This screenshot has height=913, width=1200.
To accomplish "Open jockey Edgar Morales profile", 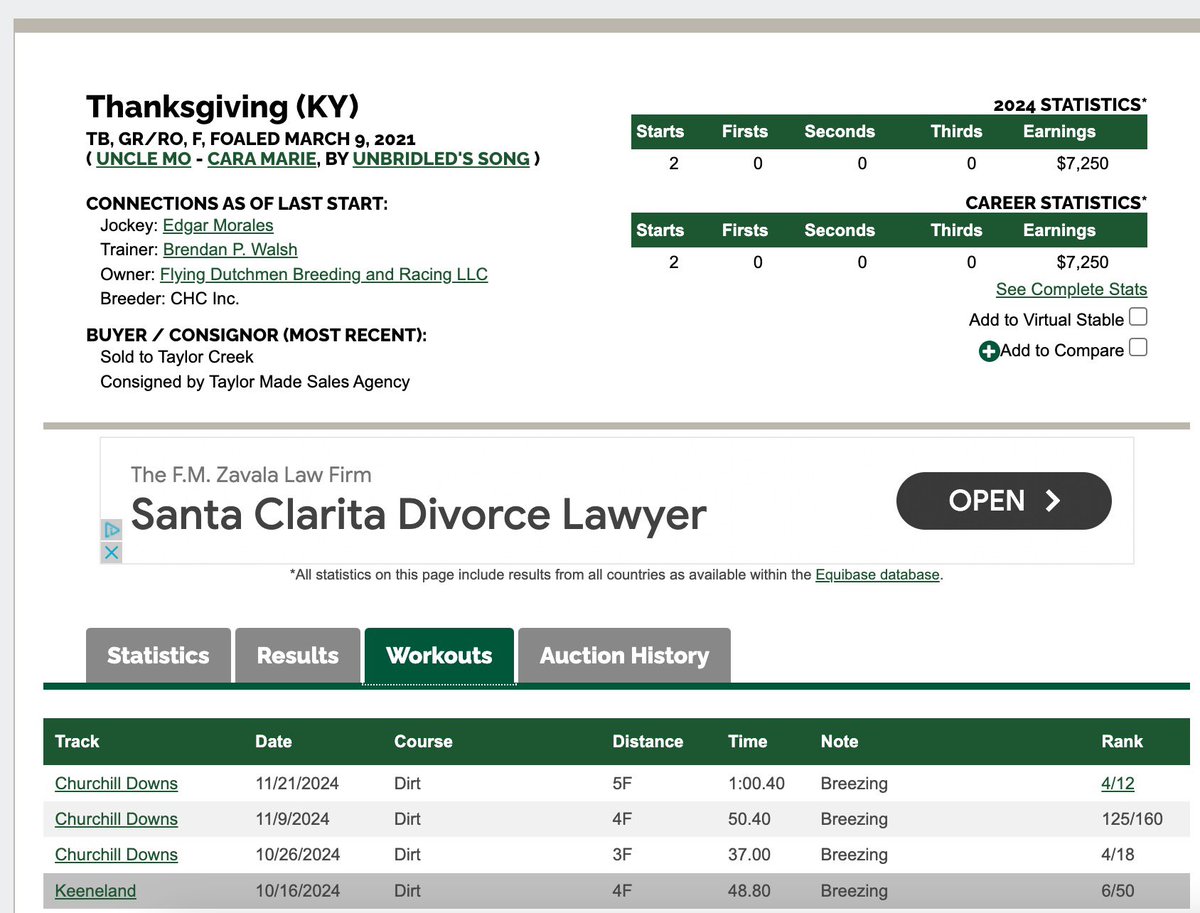I will pyautogui.click(x=218, y=226).
